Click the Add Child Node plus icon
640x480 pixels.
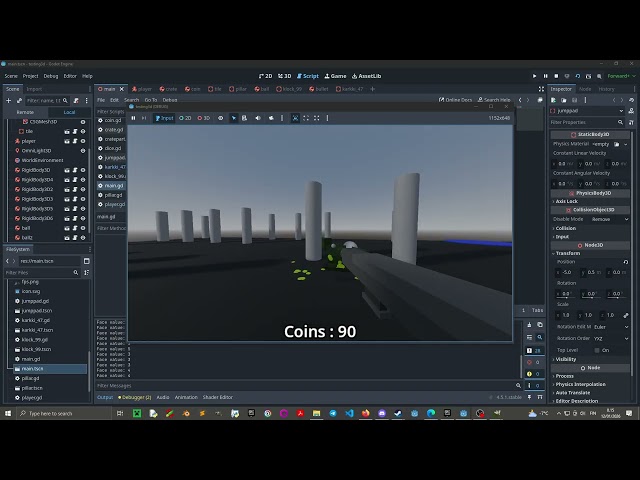(9, 100)
